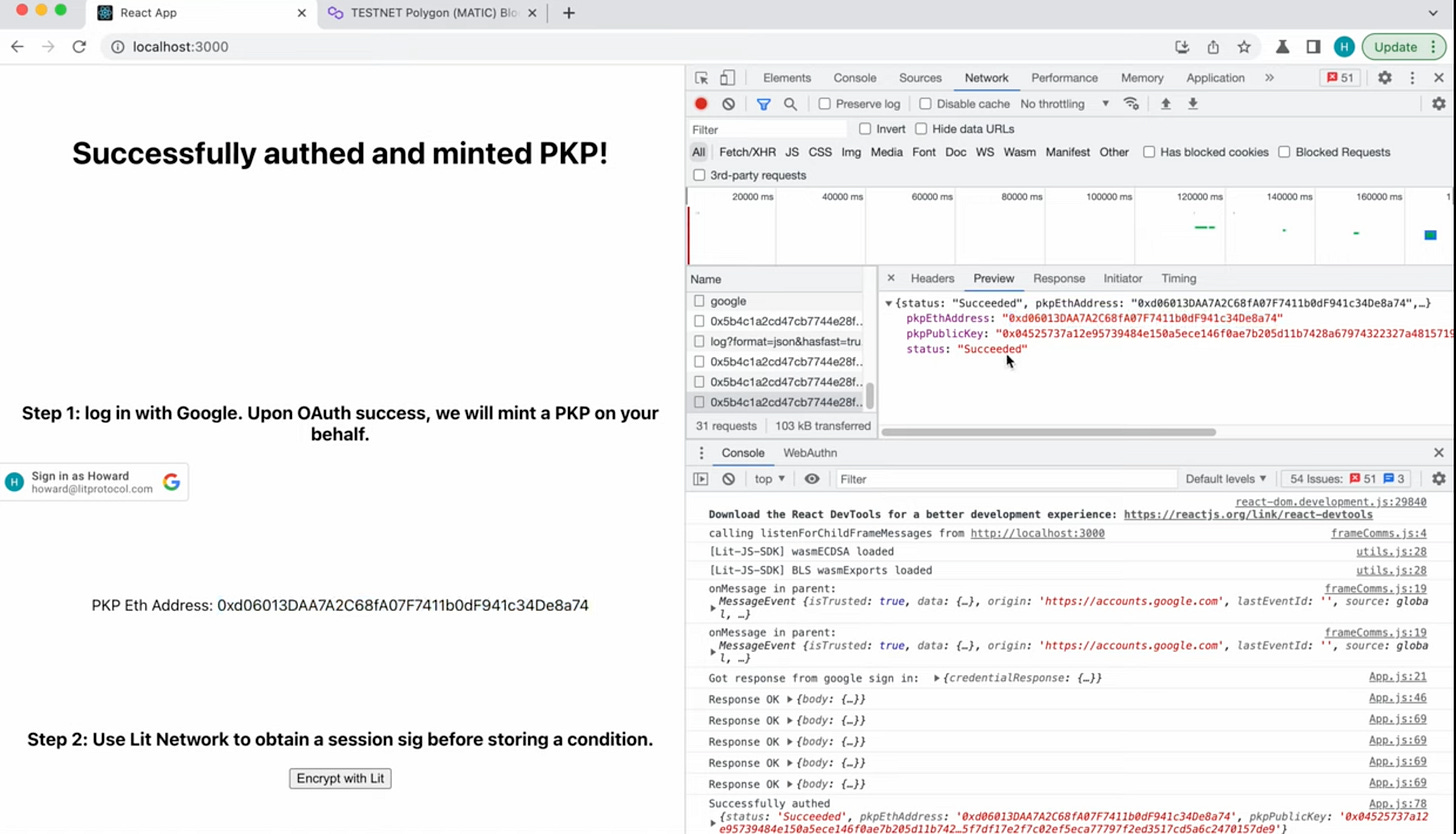This screenshot has height=834, width=1456.
Task: Check Blocked Requests checkbox
Action: (1284, 152)
